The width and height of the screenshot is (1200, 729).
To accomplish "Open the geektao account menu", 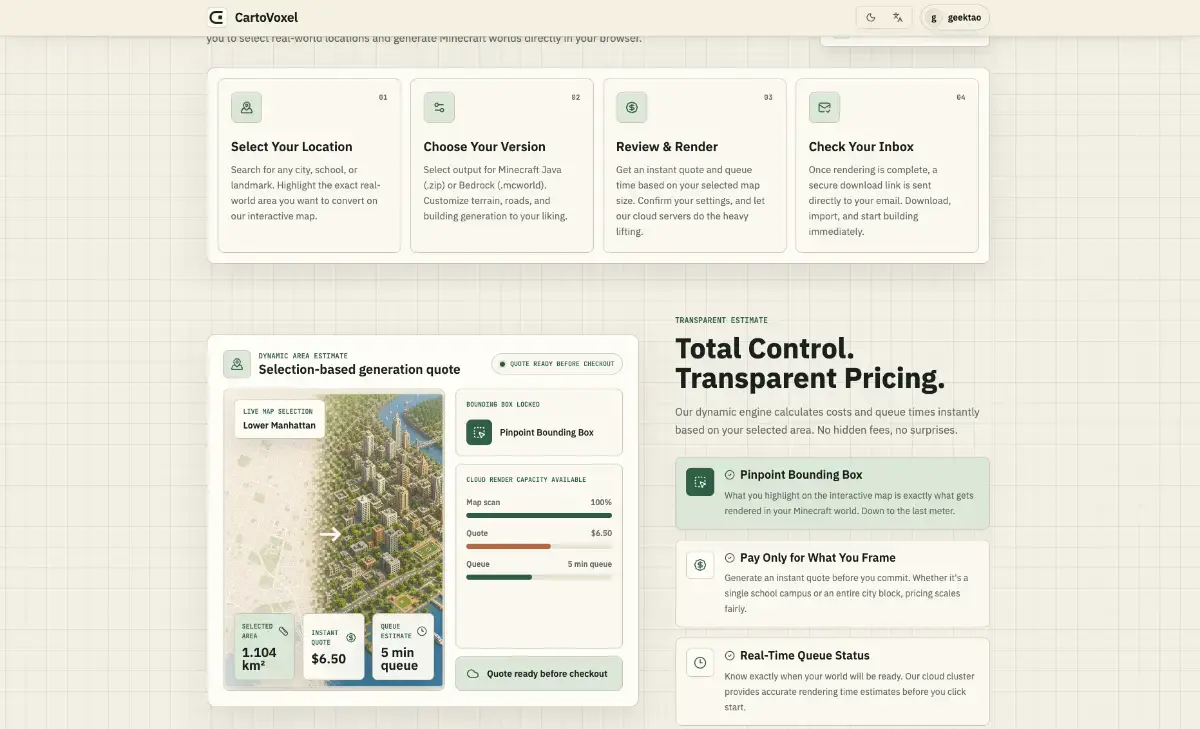I will pyautogui.click(x=955, y=17).
